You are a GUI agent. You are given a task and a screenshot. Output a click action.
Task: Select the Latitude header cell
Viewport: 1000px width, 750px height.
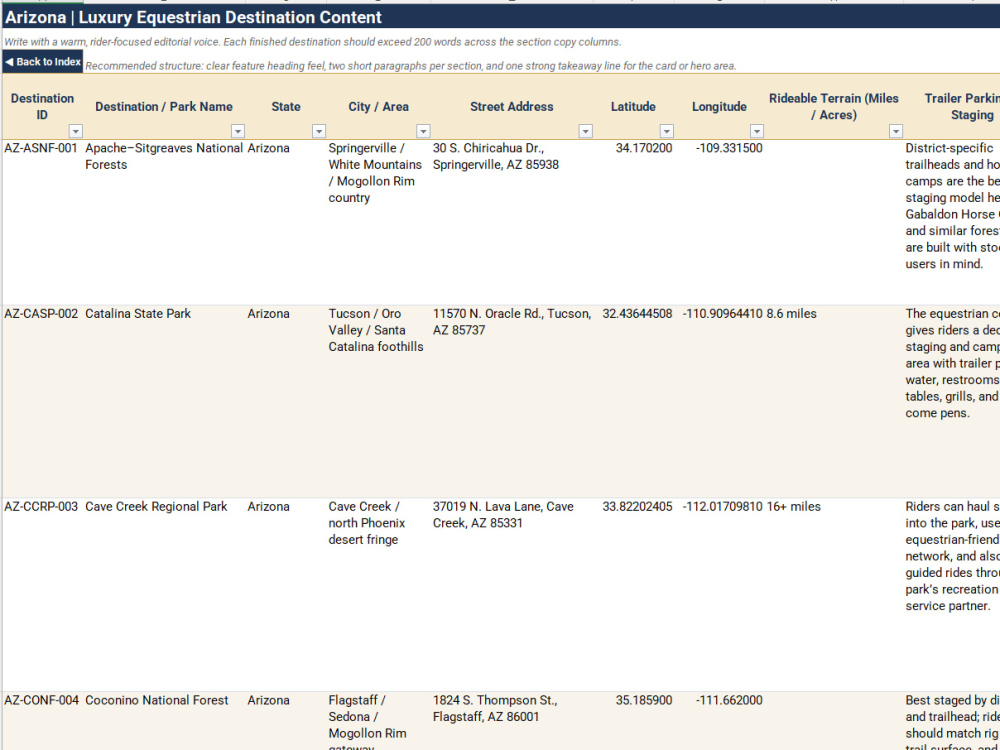(x=633, y=107)
